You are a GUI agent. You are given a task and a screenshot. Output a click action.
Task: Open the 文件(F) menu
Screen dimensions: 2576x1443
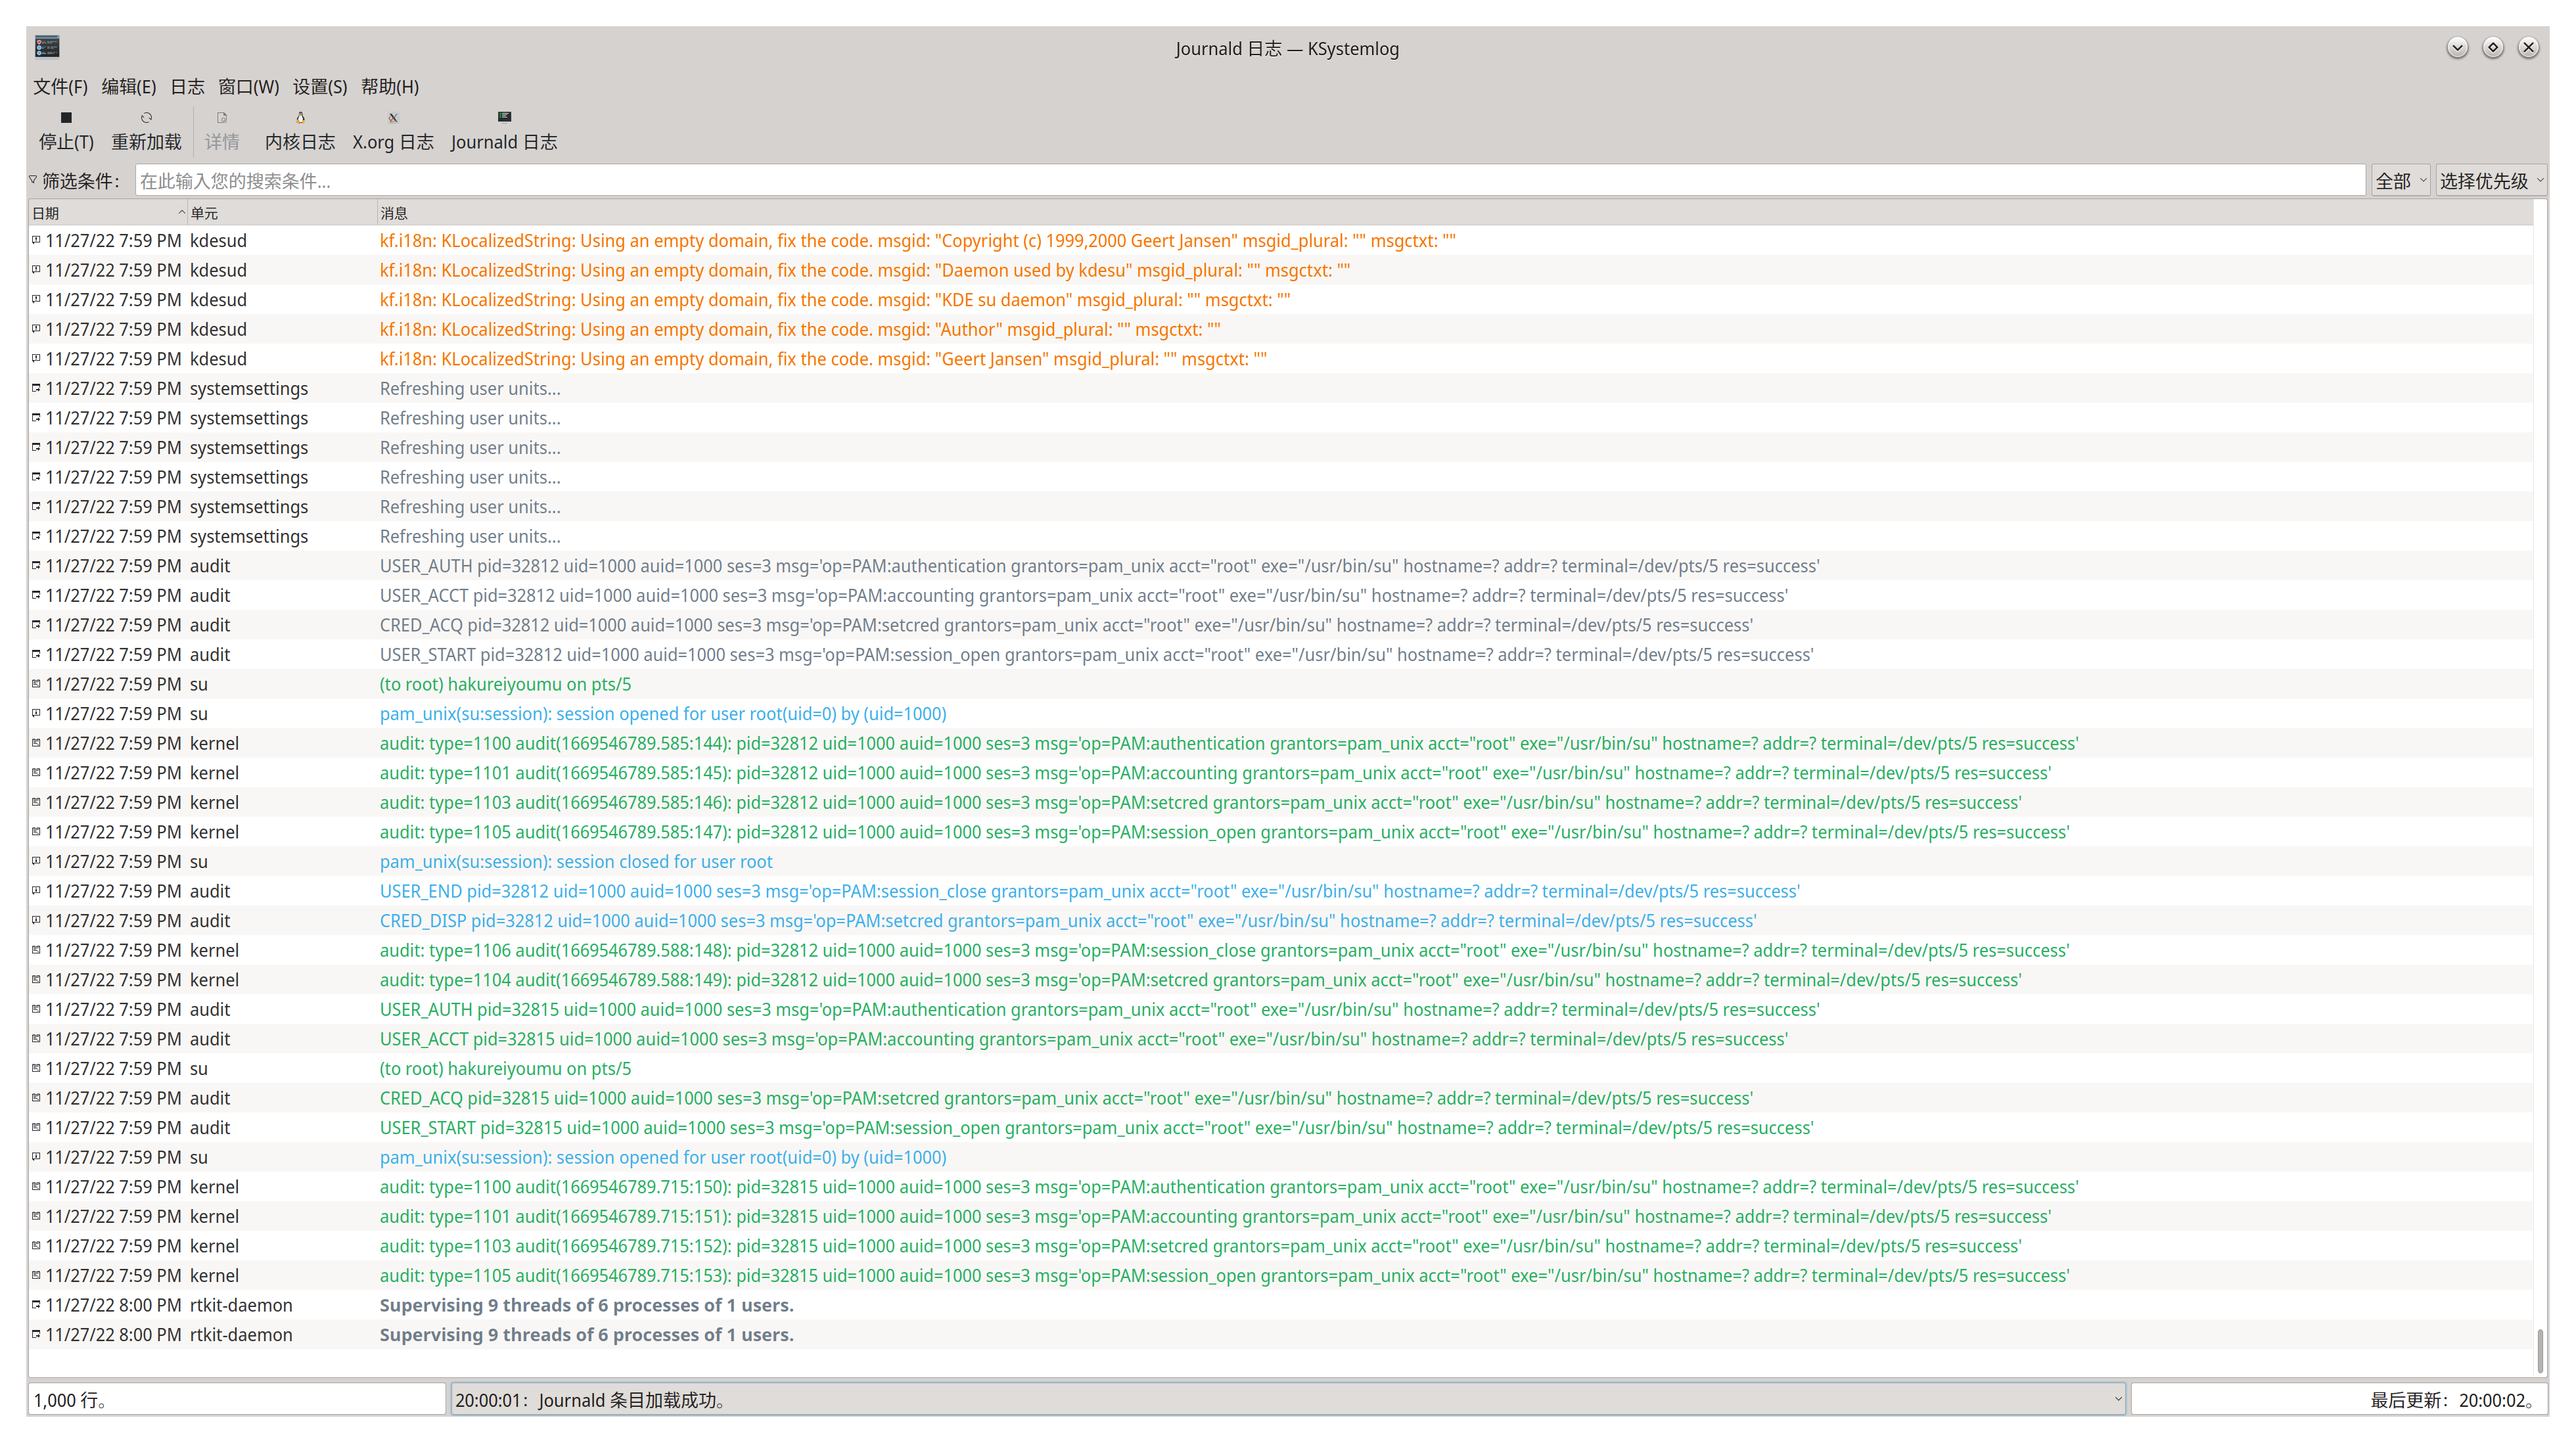[60, 87]
